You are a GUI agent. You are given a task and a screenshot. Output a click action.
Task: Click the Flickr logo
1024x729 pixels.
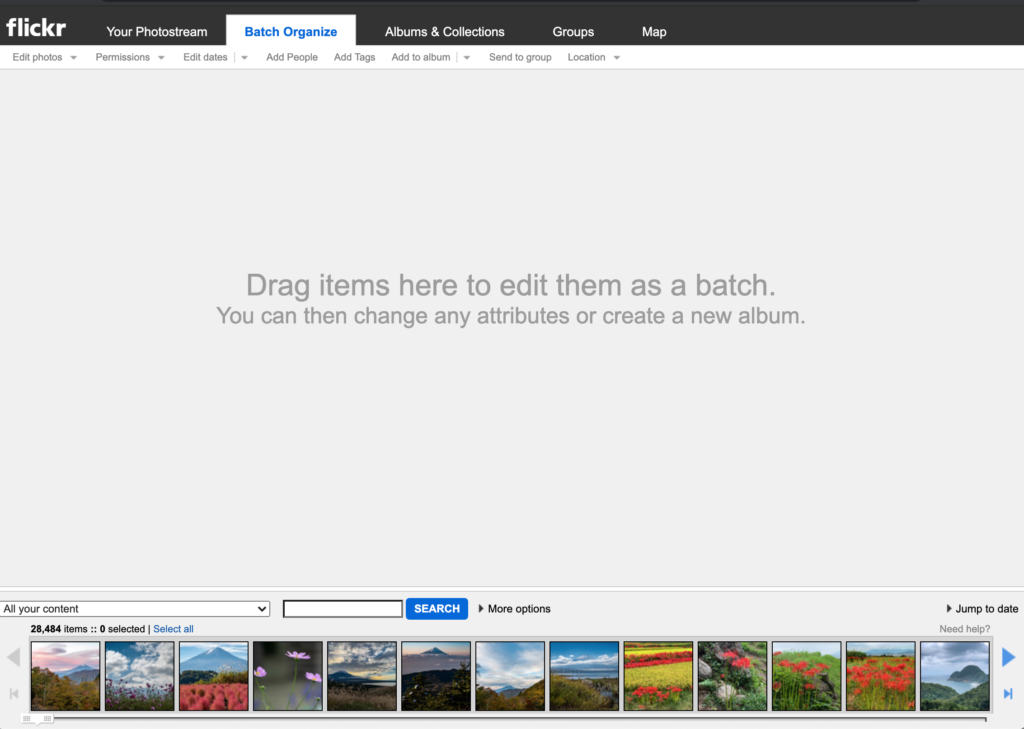click(36, 27)
